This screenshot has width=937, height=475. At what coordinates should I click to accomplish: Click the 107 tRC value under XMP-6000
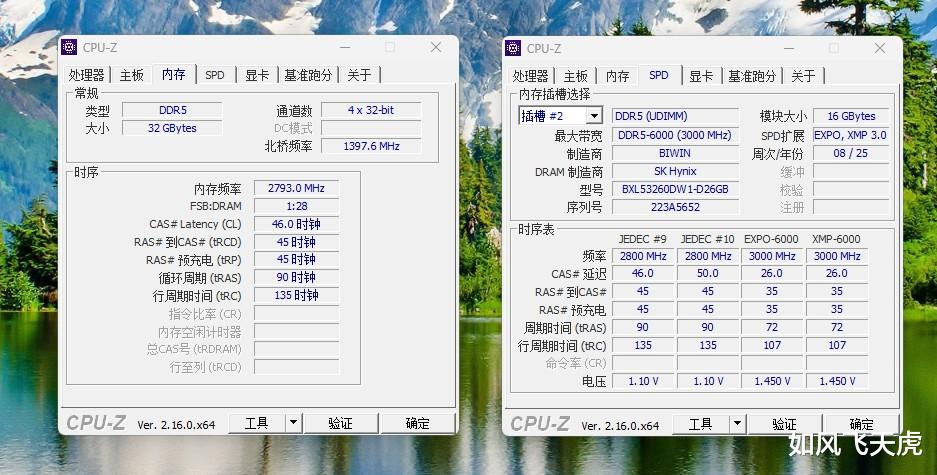(837, 345)
